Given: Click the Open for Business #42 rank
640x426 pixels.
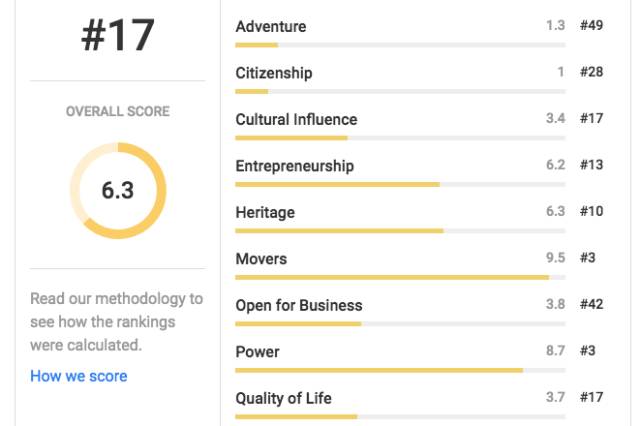Looking at the screenshot, I should [591, 304].
